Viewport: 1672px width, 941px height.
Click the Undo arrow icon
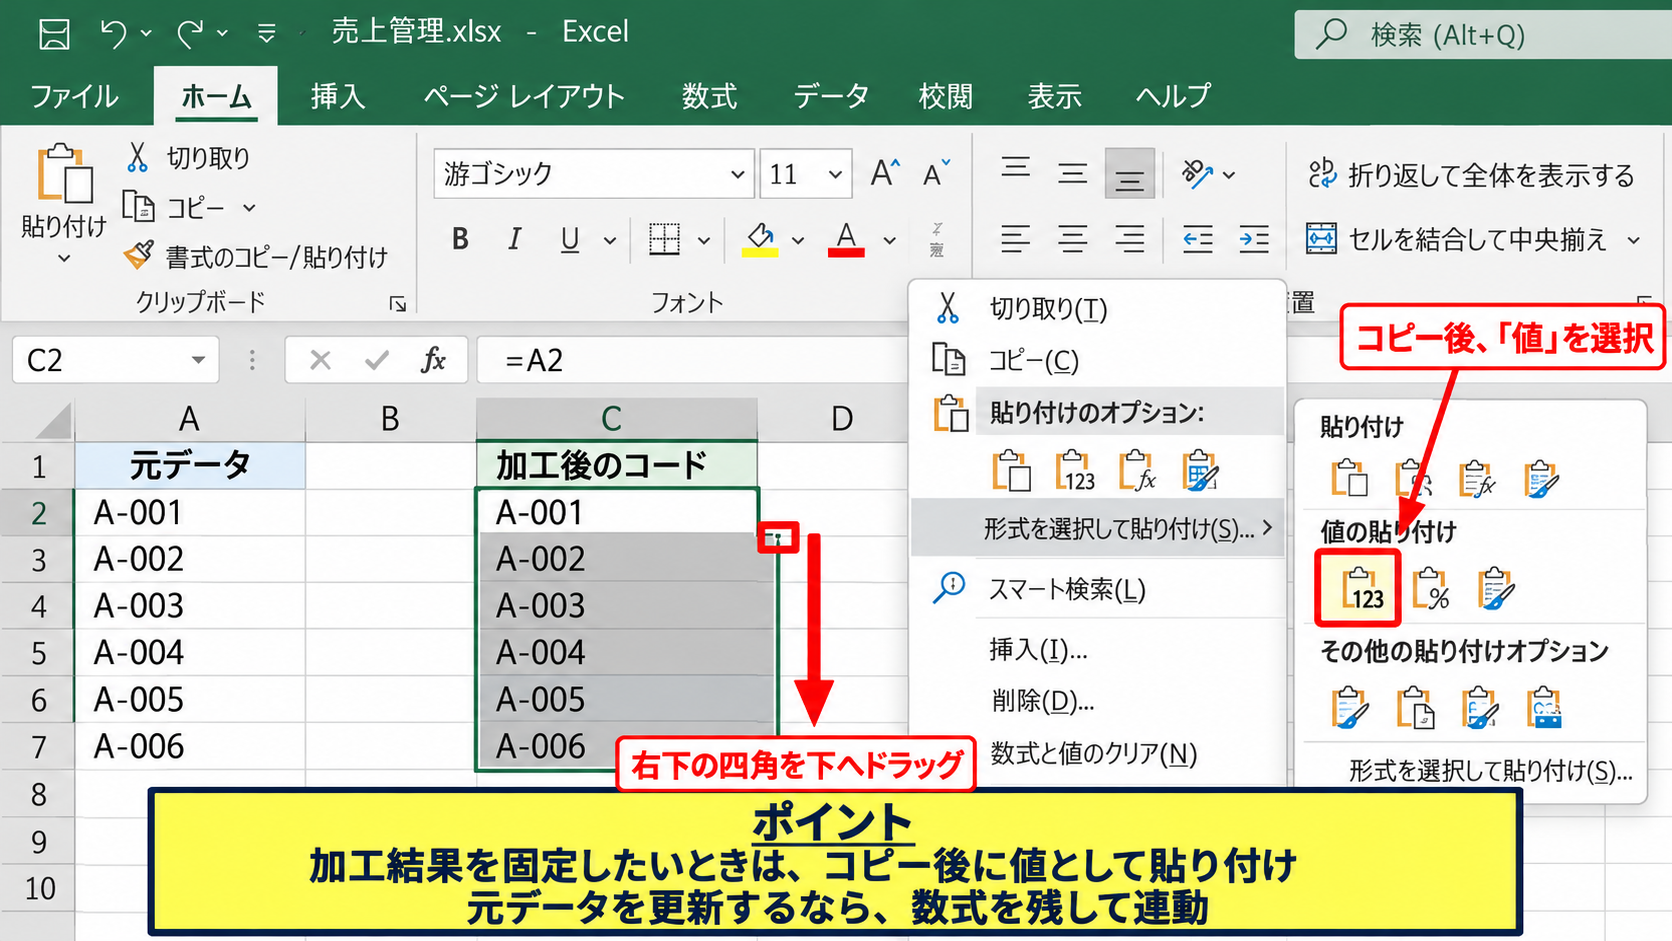(113, 34)
